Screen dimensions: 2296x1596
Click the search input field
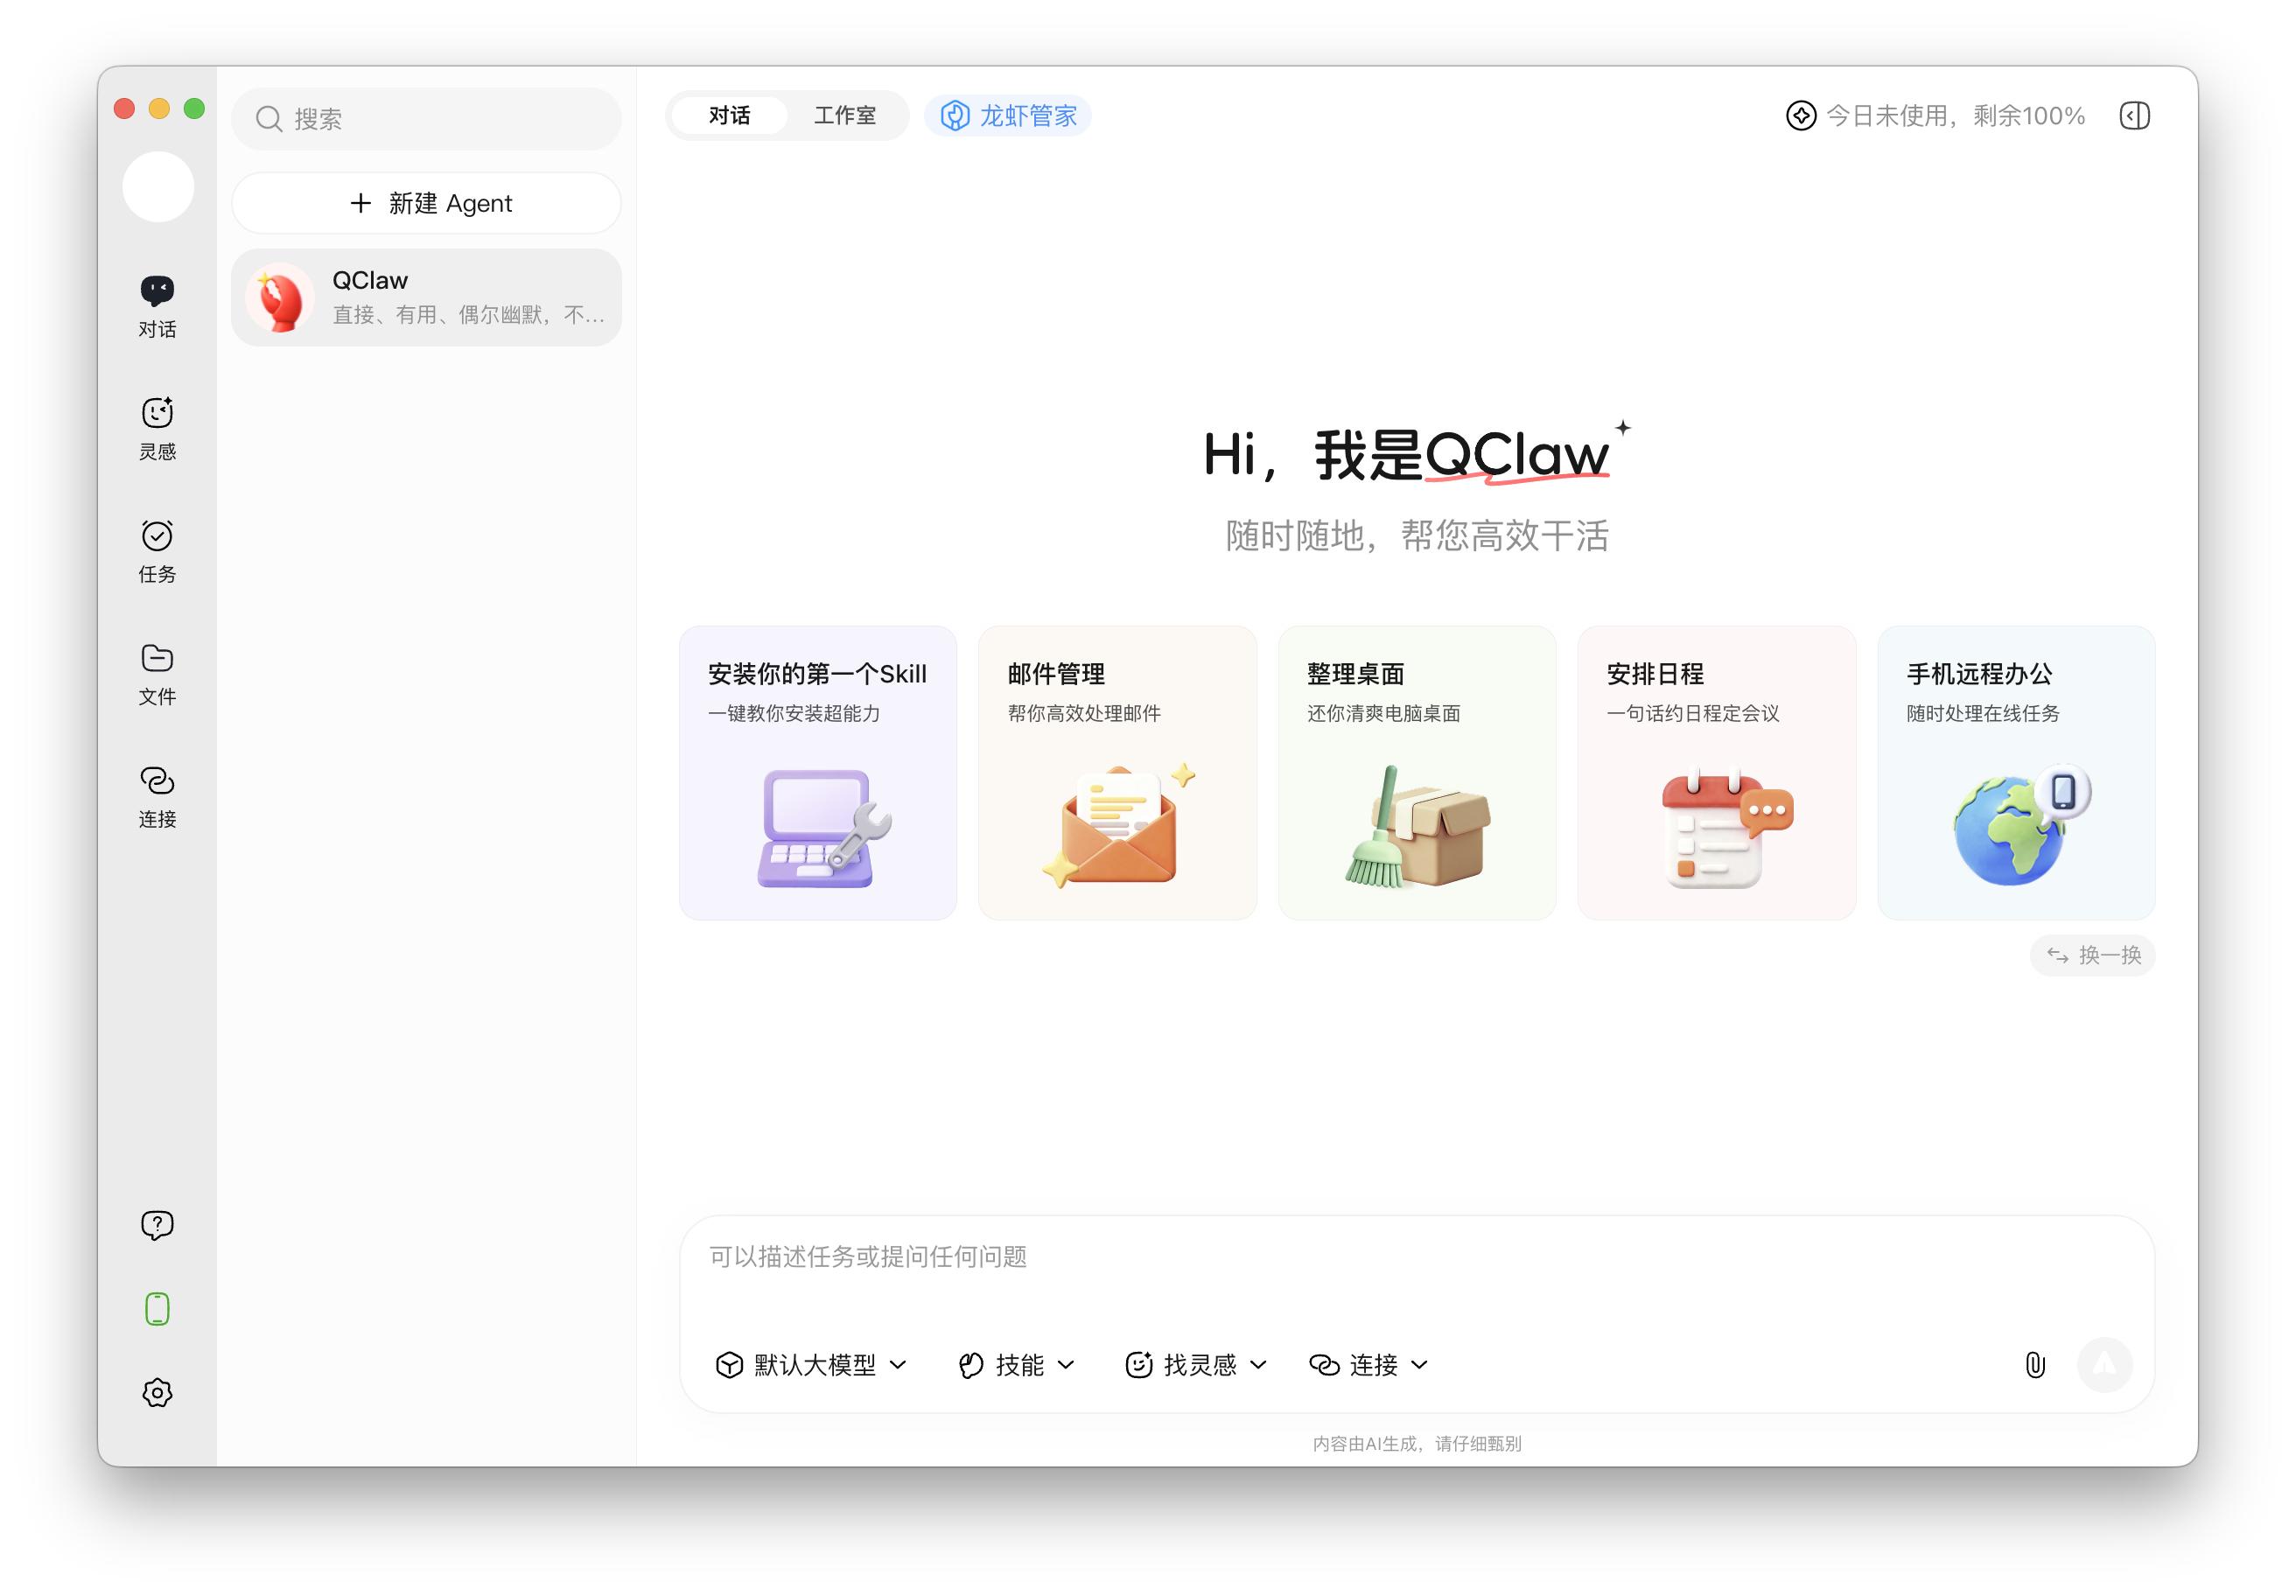click(x=427, y=118)
